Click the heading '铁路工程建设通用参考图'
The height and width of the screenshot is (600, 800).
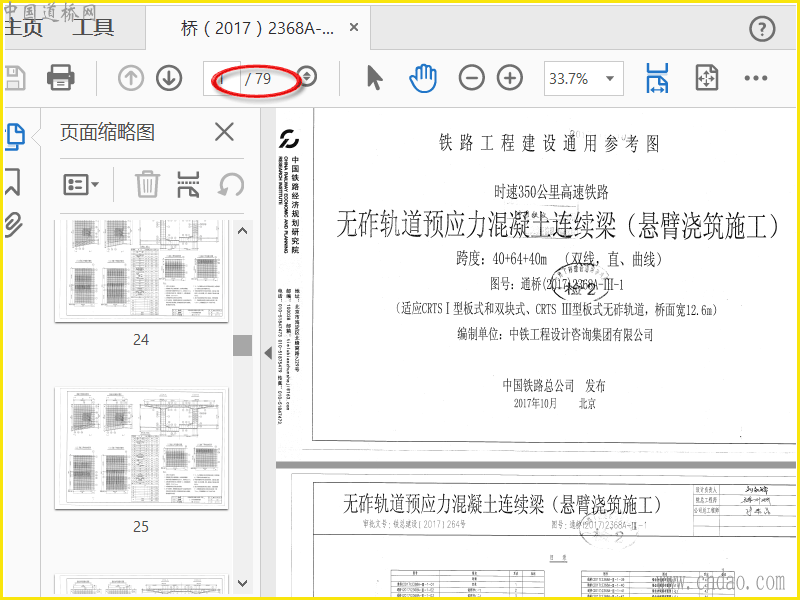pyautogui.click(x=549, y=143)
